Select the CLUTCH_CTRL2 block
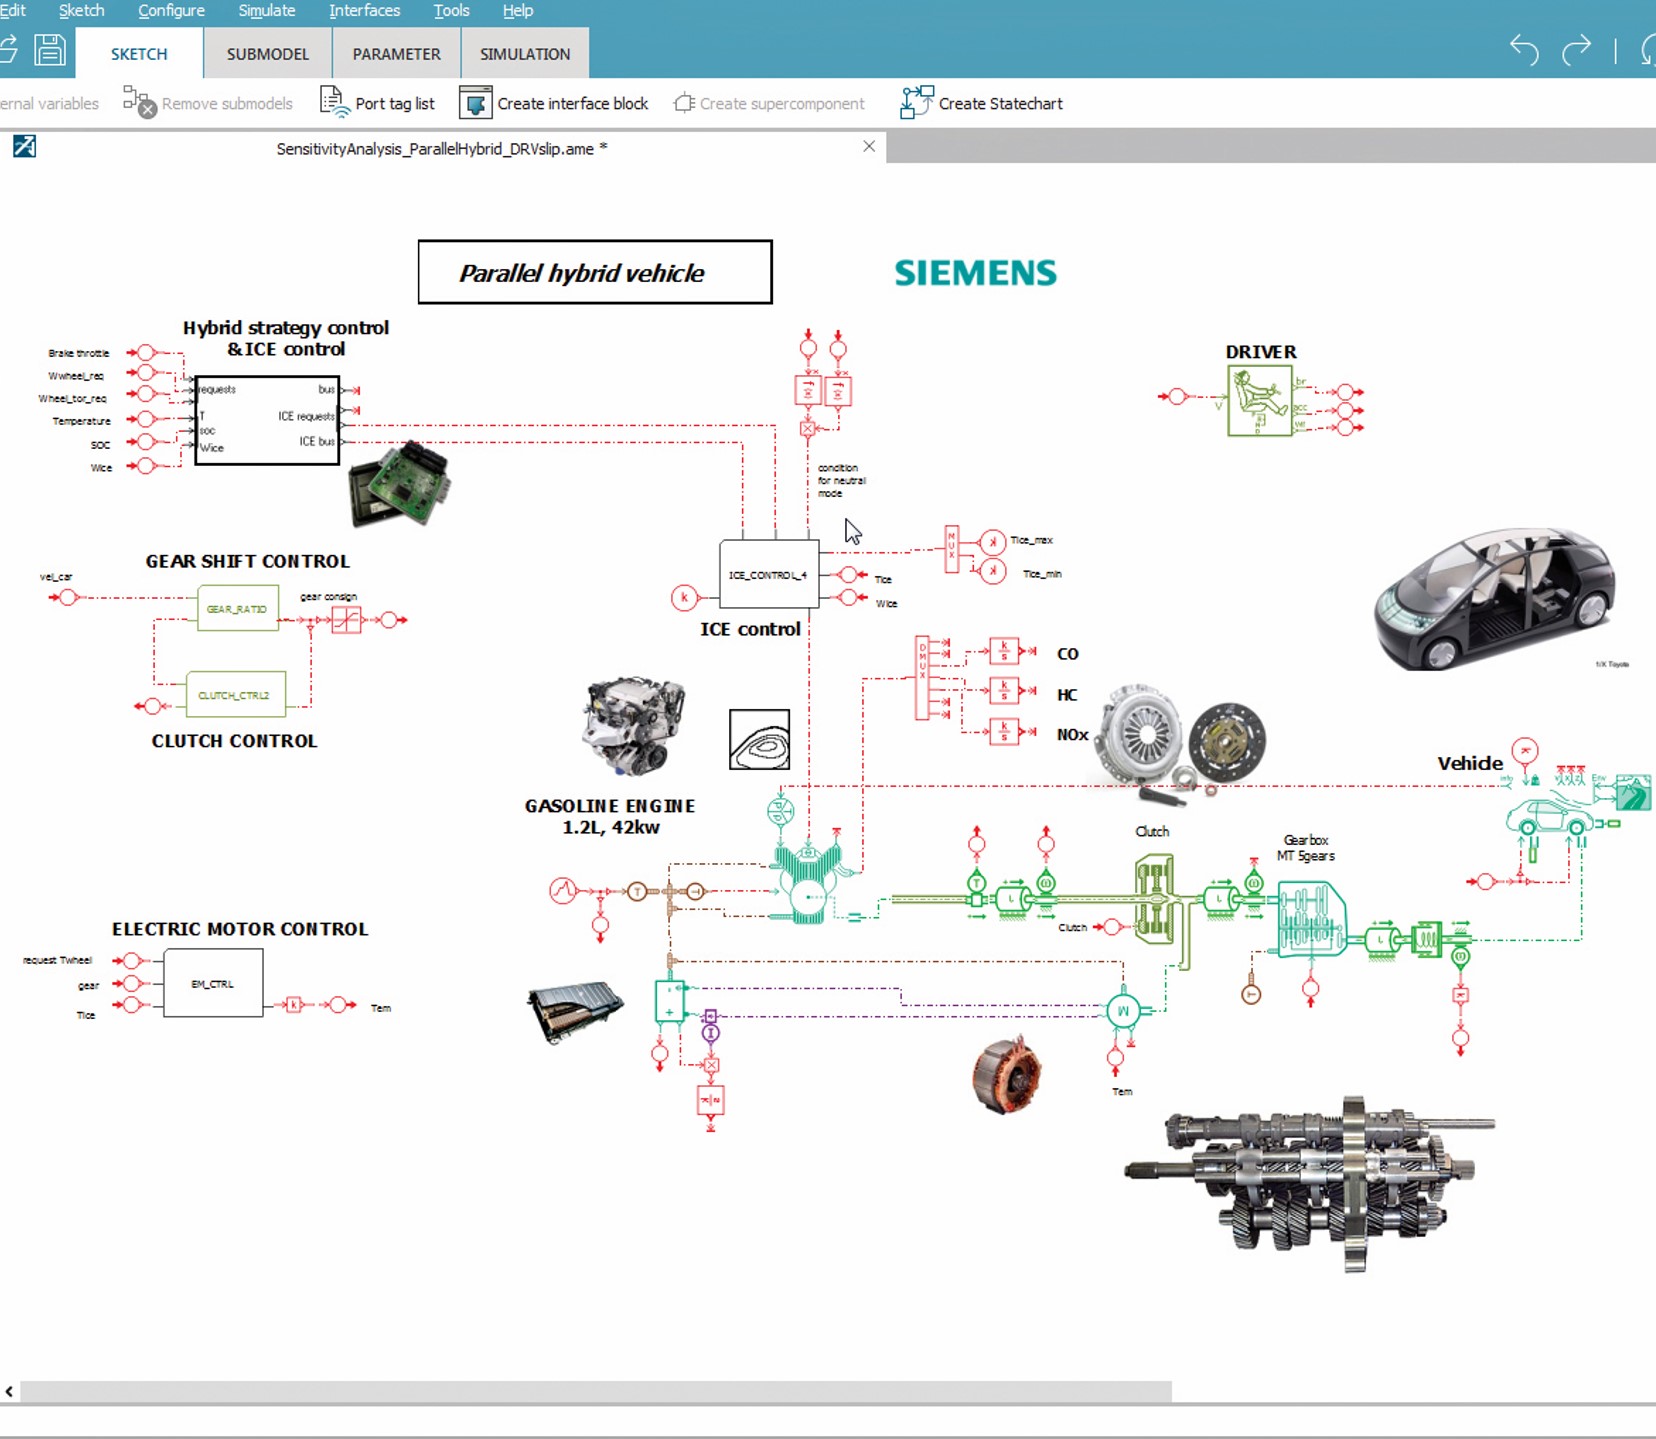 (235, 695)
